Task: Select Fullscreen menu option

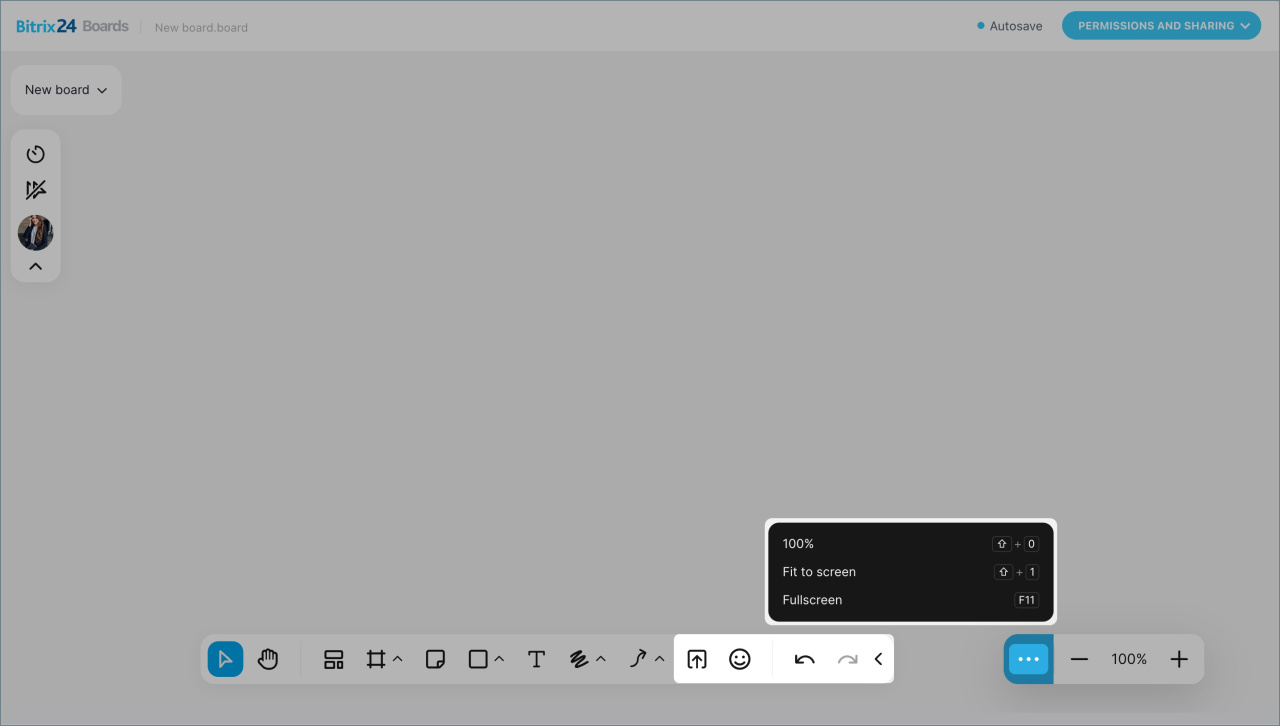Action: [x=812, y=600]
